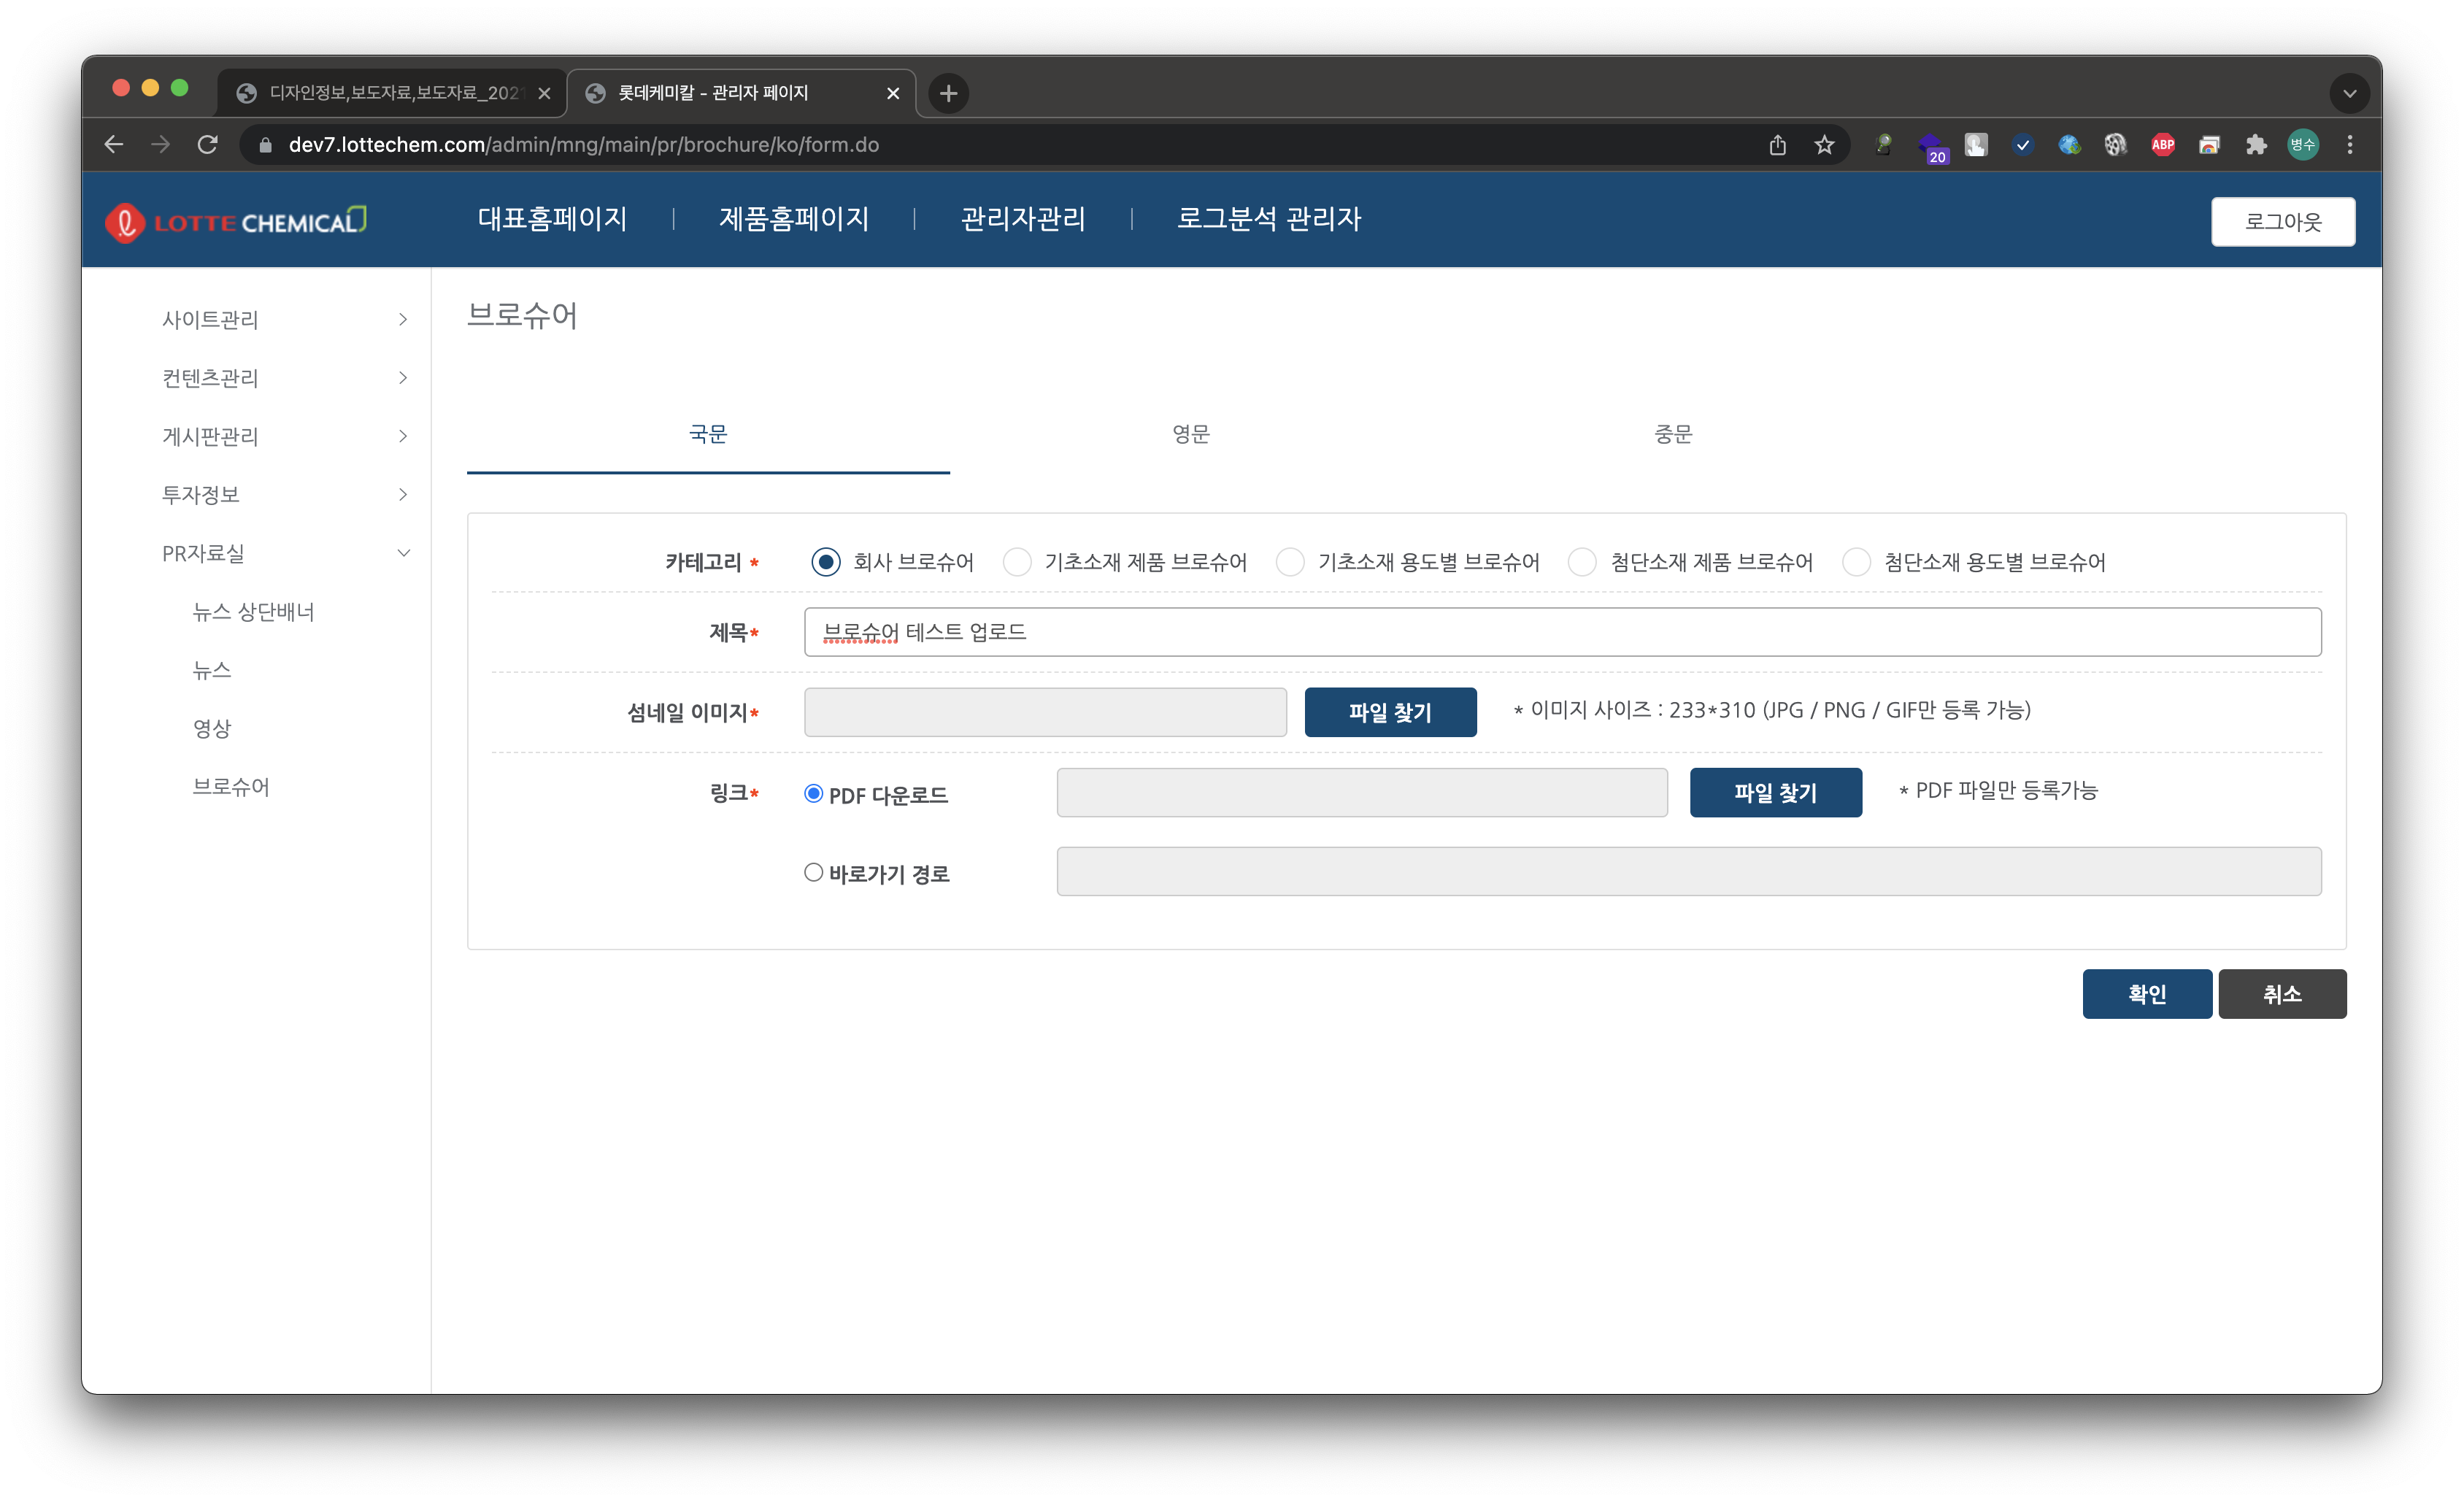This screenshot has height=1502, width=2464.
Task: Expand the 사이트관리 sidebar menu
Action: 285,320
